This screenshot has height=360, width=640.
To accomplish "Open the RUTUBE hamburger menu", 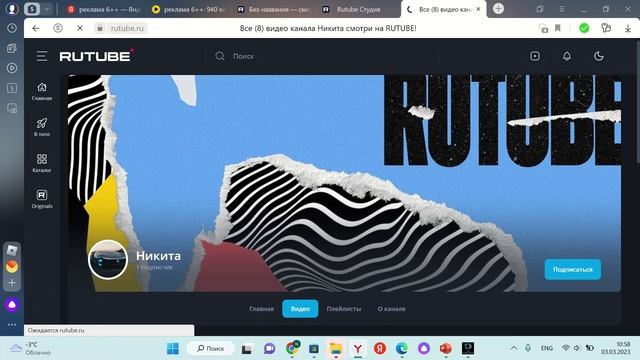I will tap(42, 56).
